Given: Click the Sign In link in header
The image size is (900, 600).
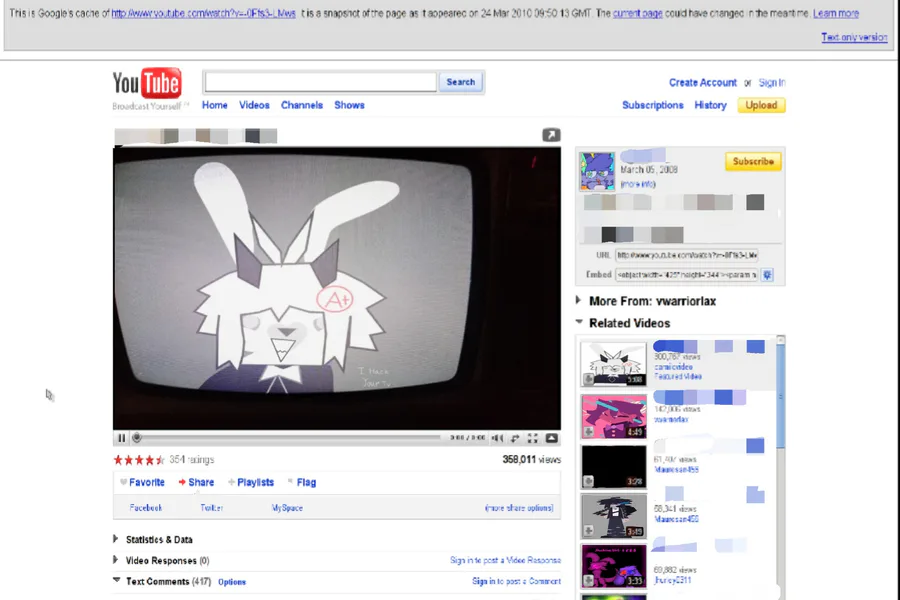Looking at the screenshot, I should (x=772, y=83).
